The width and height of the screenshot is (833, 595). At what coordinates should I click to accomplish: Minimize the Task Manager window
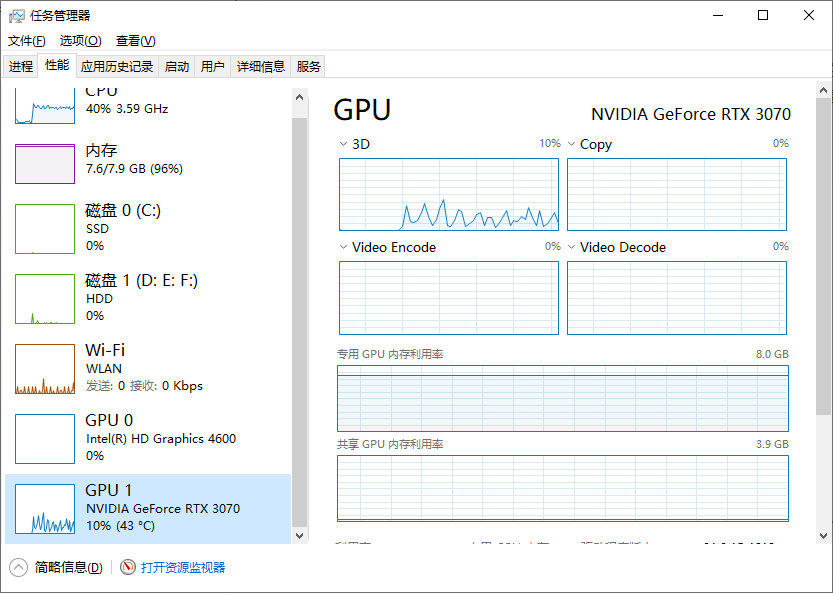click(x=718, y=15)
